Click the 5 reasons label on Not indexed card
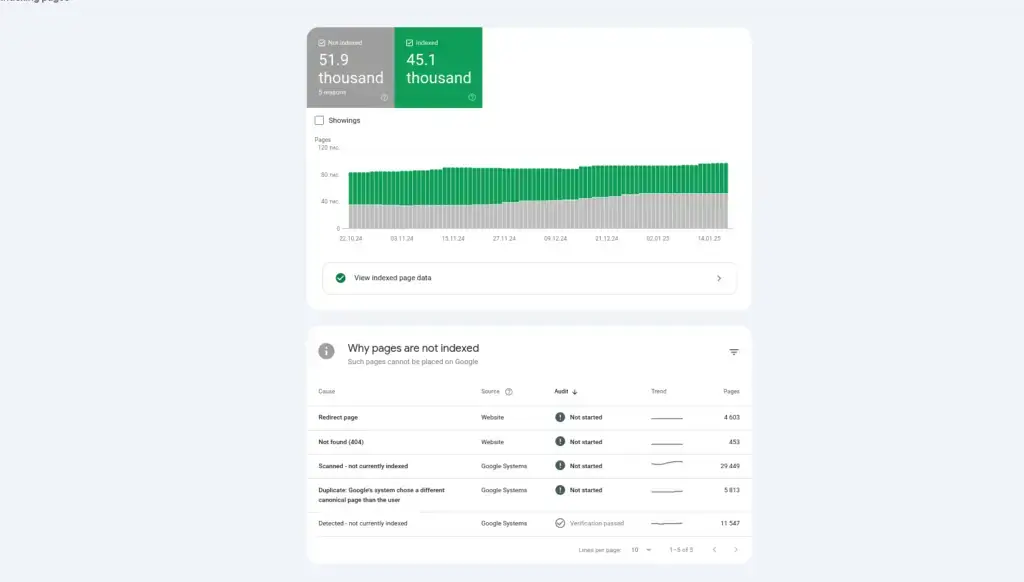1024x582 pixels. pos(332,93)
